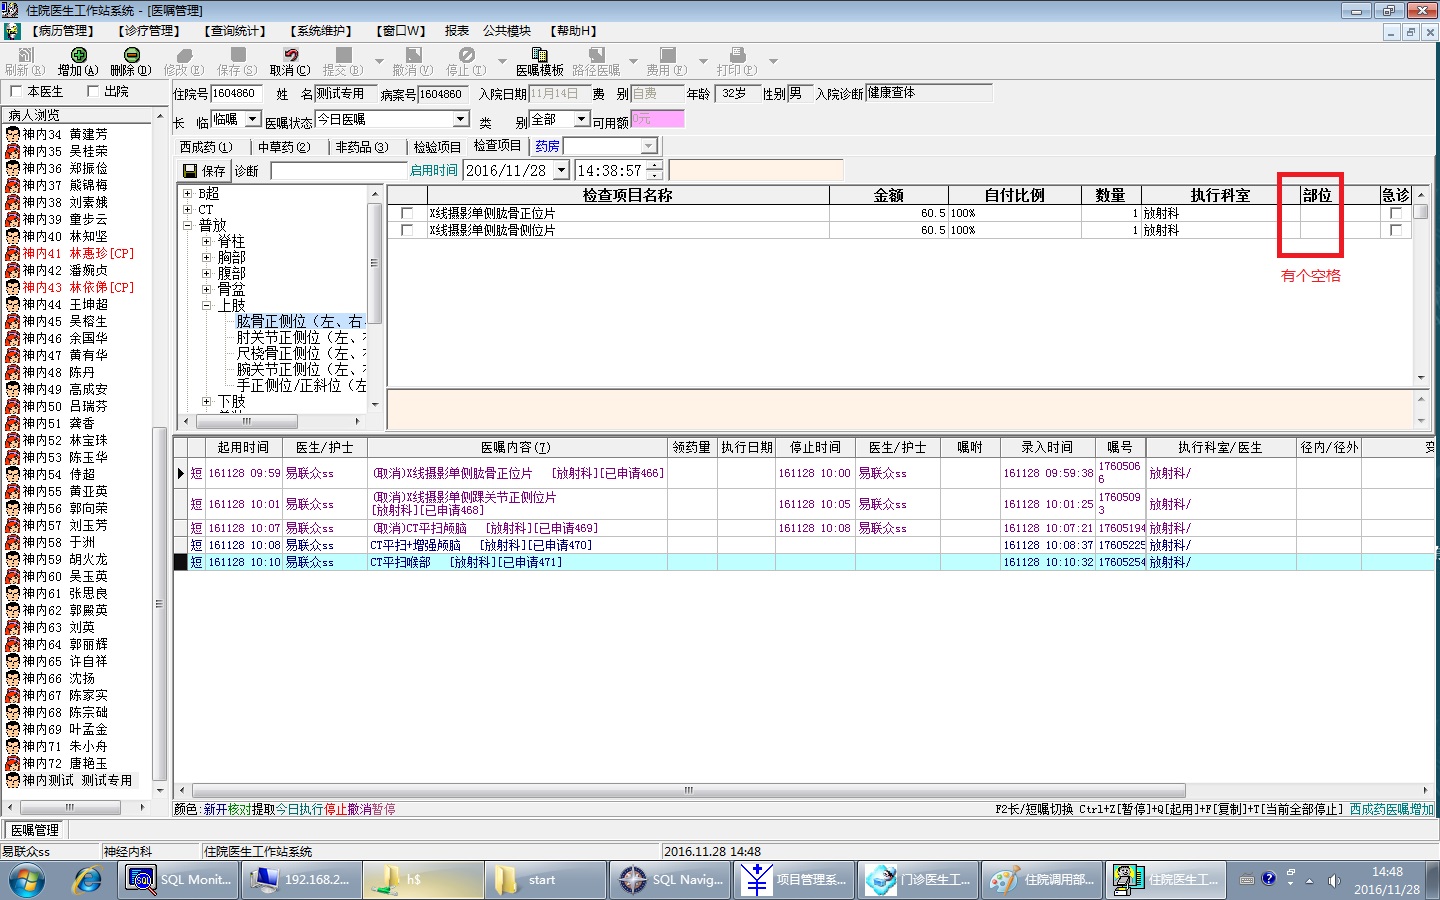
Task: Open the 医嘱状态 今日医嘱 dropdown
Action: pos(460,119)
